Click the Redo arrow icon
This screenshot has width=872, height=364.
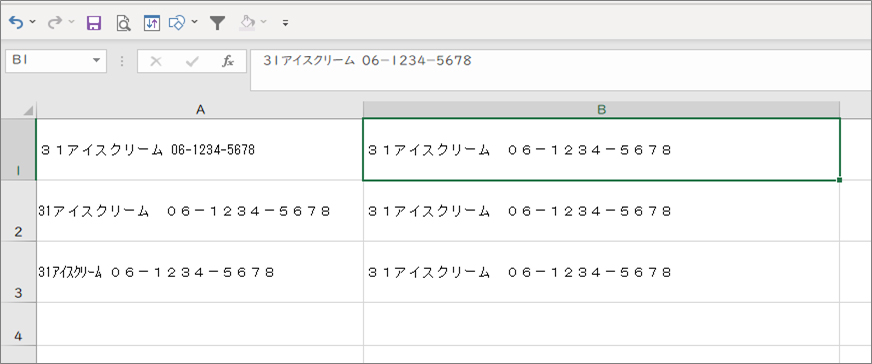point(55,23)
